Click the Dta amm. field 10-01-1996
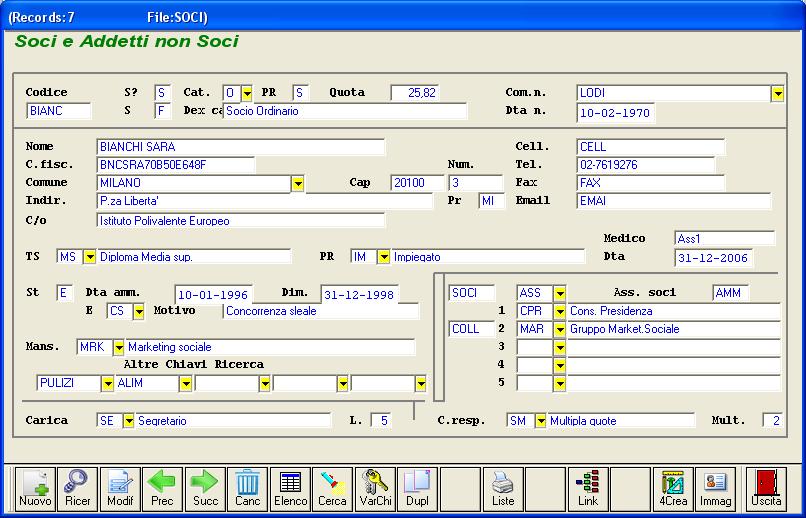This screenshot has width=806, height=518. click(x=213, y=295)
